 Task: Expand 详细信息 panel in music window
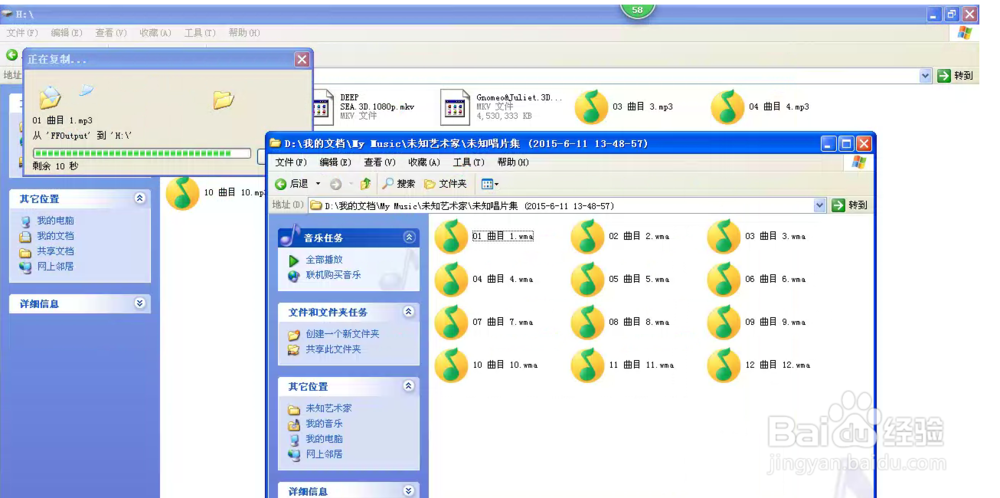pos(409,490)
